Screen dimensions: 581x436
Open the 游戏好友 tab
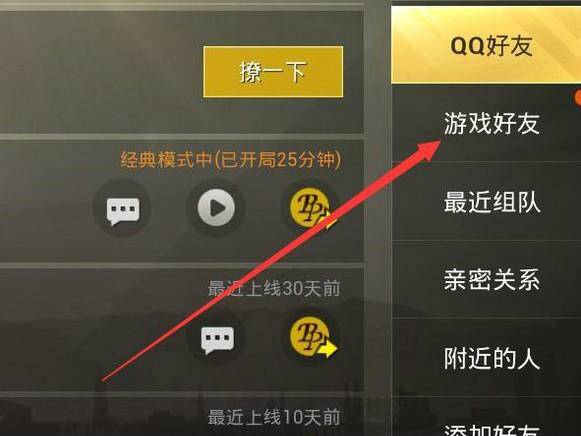click(486, 124)
